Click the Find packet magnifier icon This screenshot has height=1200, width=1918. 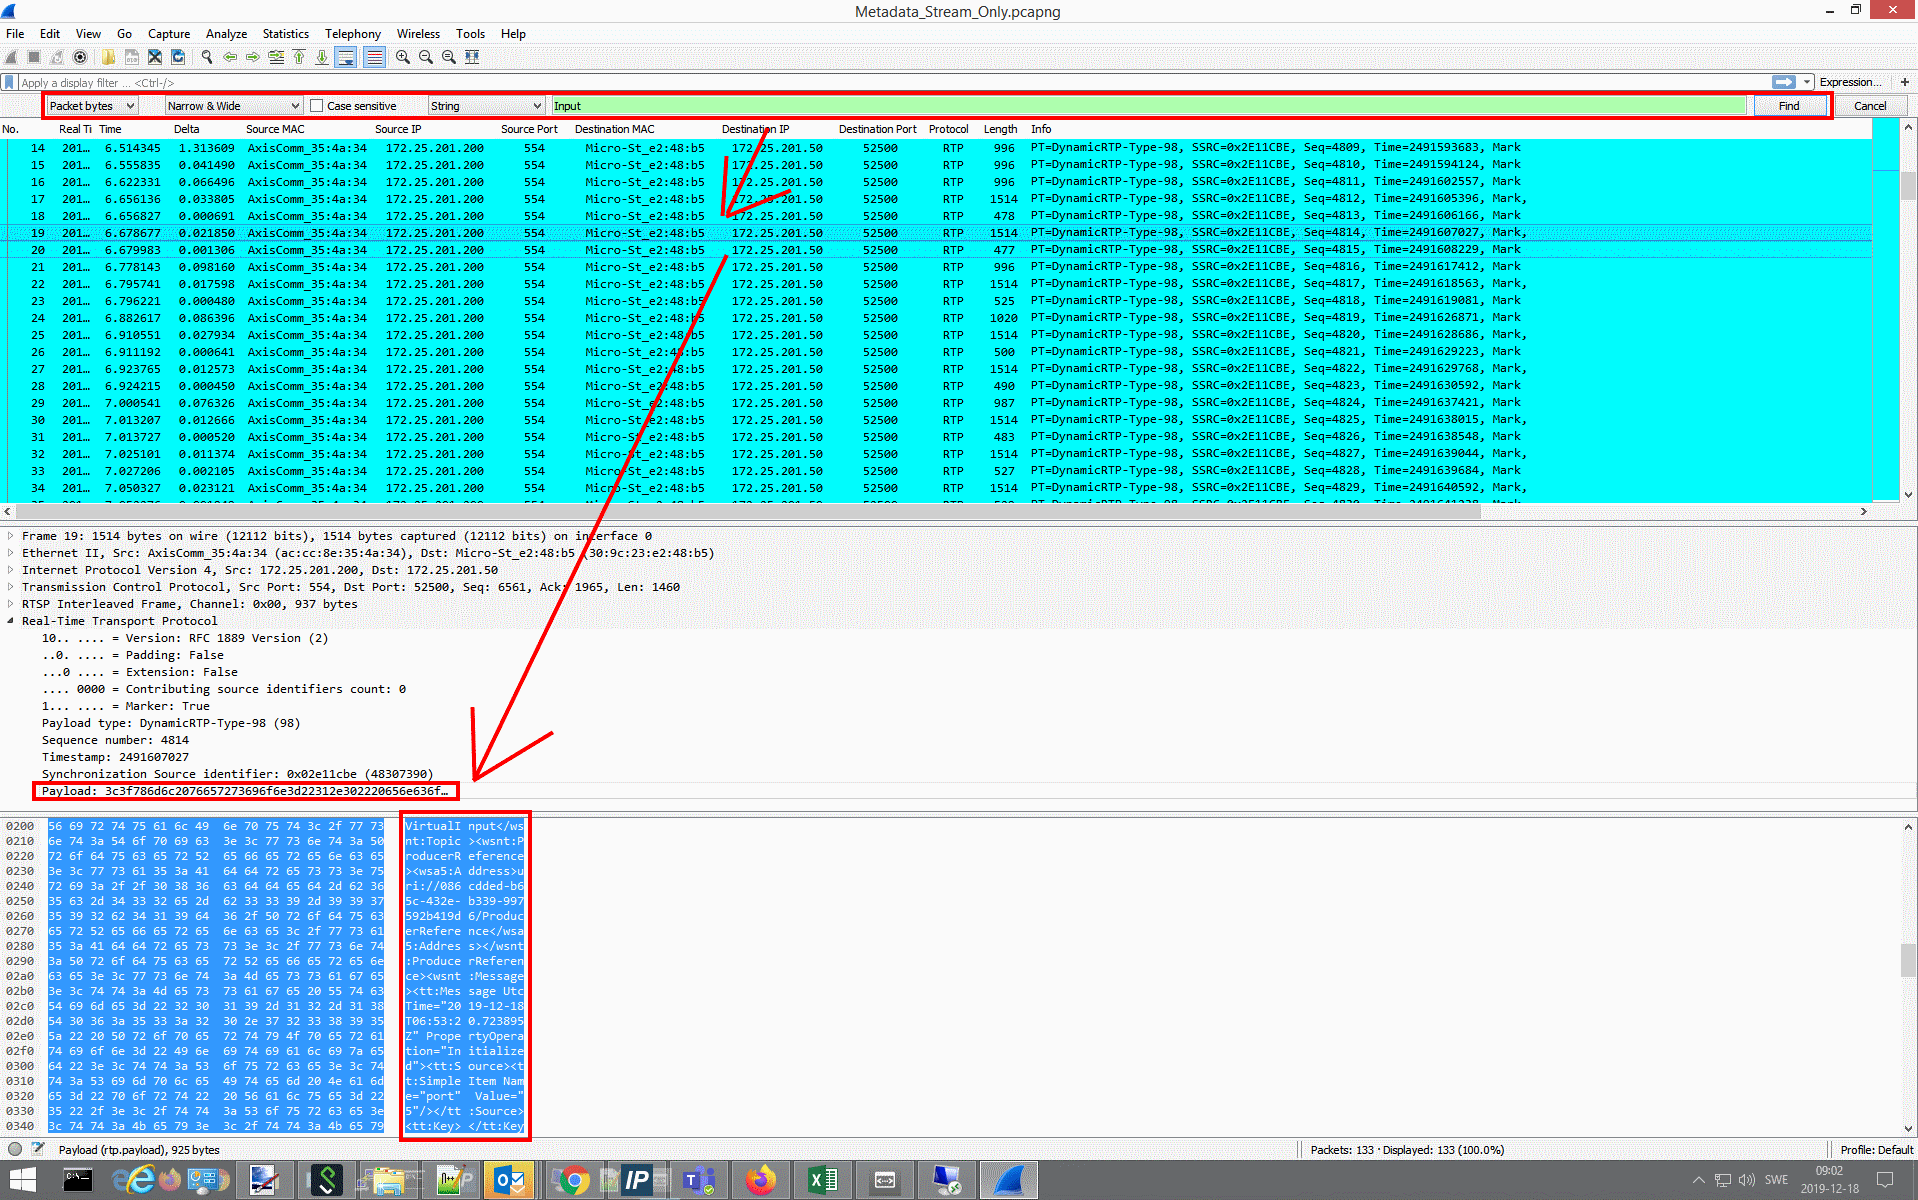pos(207,57)
